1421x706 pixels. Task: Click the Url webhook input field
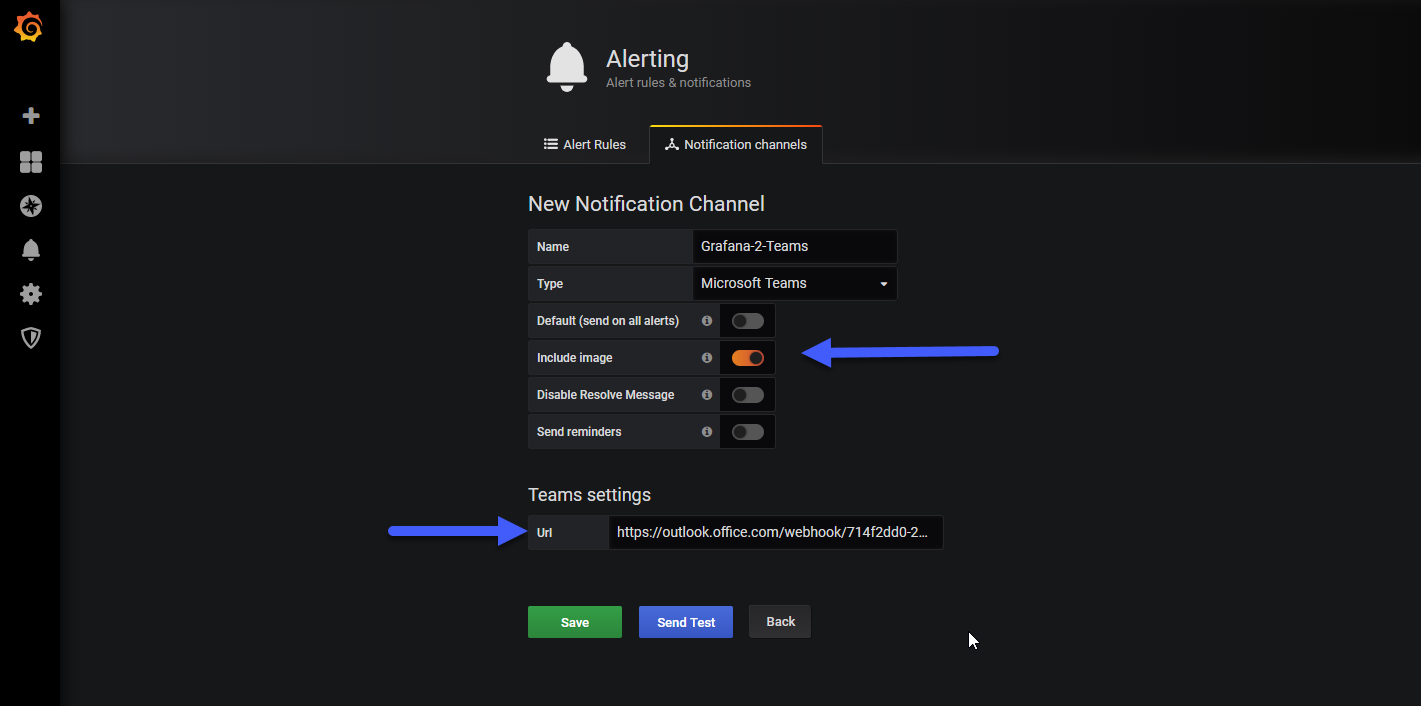point(775,533)
